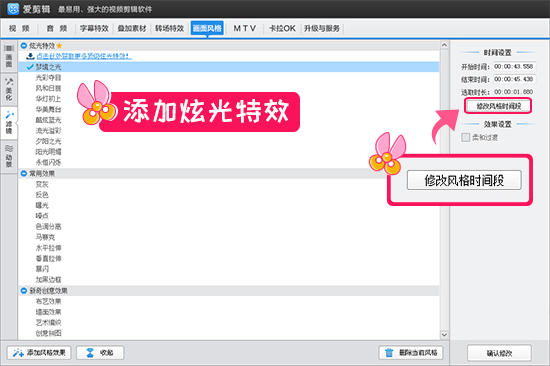
Task: Click the star icon next to 炫光特效
Action: [59, 46]
